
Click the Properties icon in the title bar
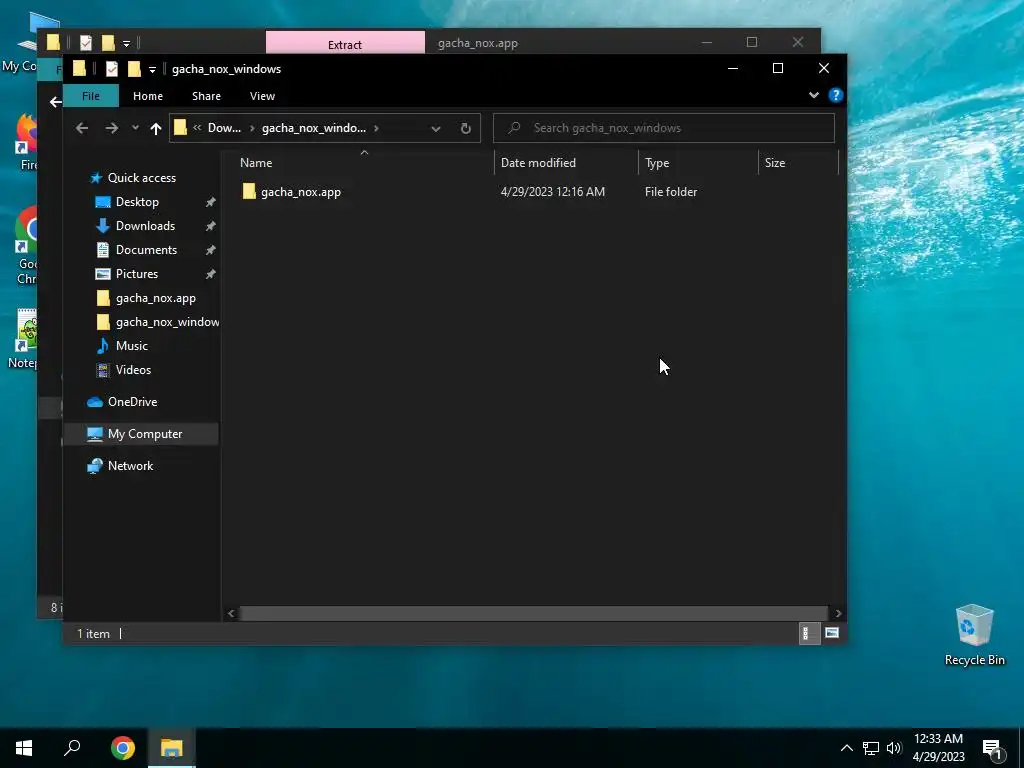coord(112,69)
